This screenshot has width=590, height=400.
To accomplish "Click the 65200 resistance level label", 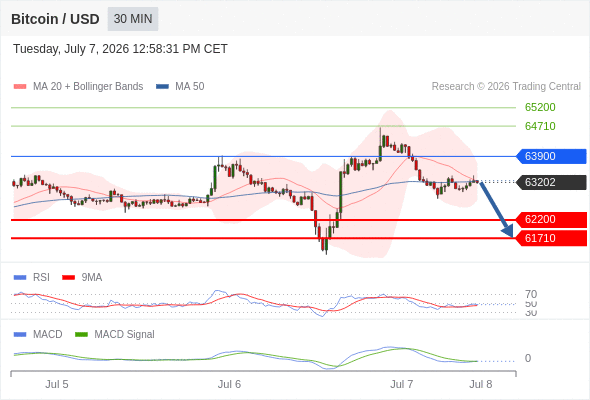I will coord(540,107).
